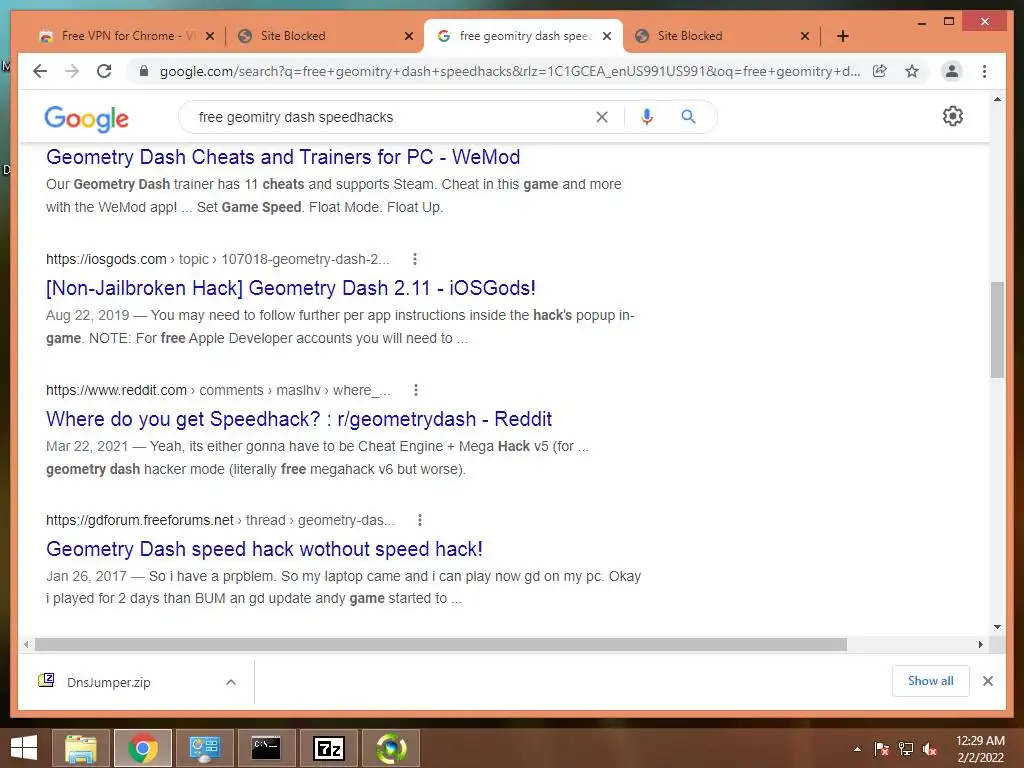Viewport: 1024px width, 768px height.
Task: Open the Windows Start menu
Action: coord(24,748)
